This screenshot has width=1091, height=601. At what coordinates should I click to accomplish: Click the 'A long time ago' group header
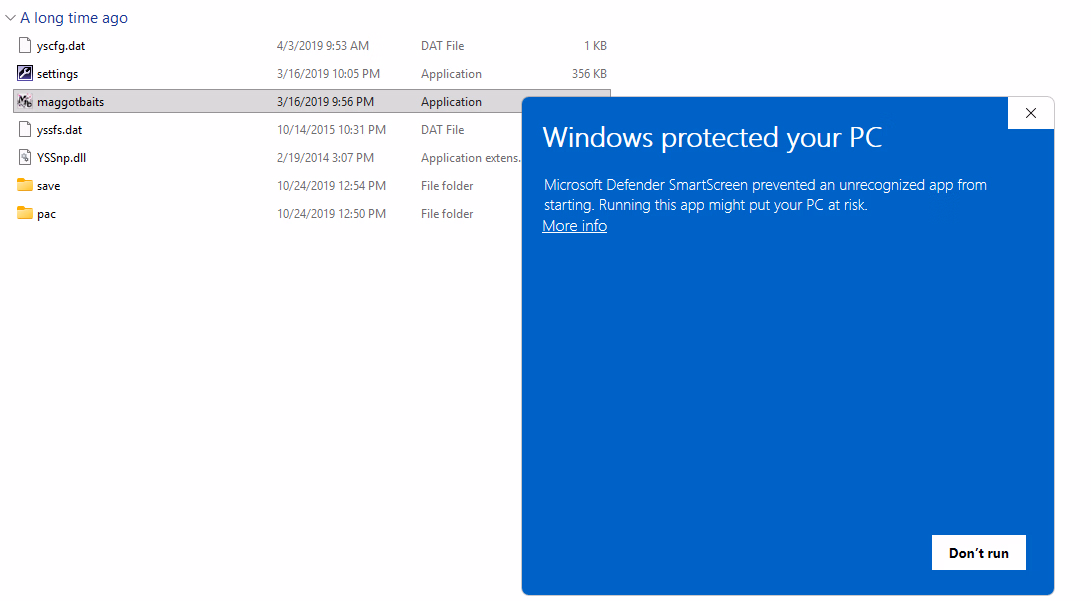[x=74, y=18]
